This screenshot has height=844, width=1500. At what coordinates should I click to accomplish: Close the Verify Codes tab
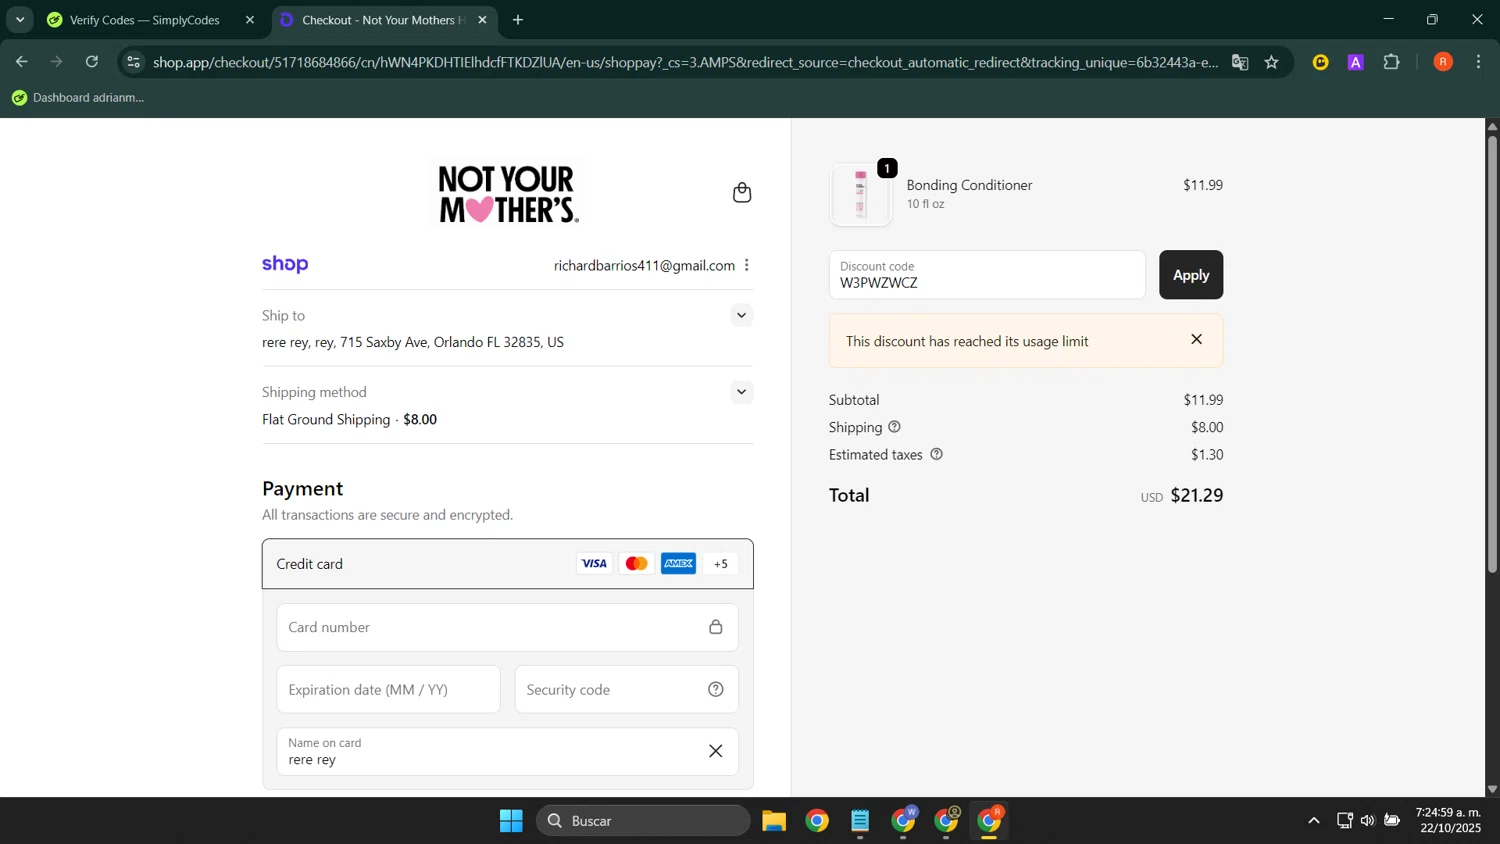[250, 20]
